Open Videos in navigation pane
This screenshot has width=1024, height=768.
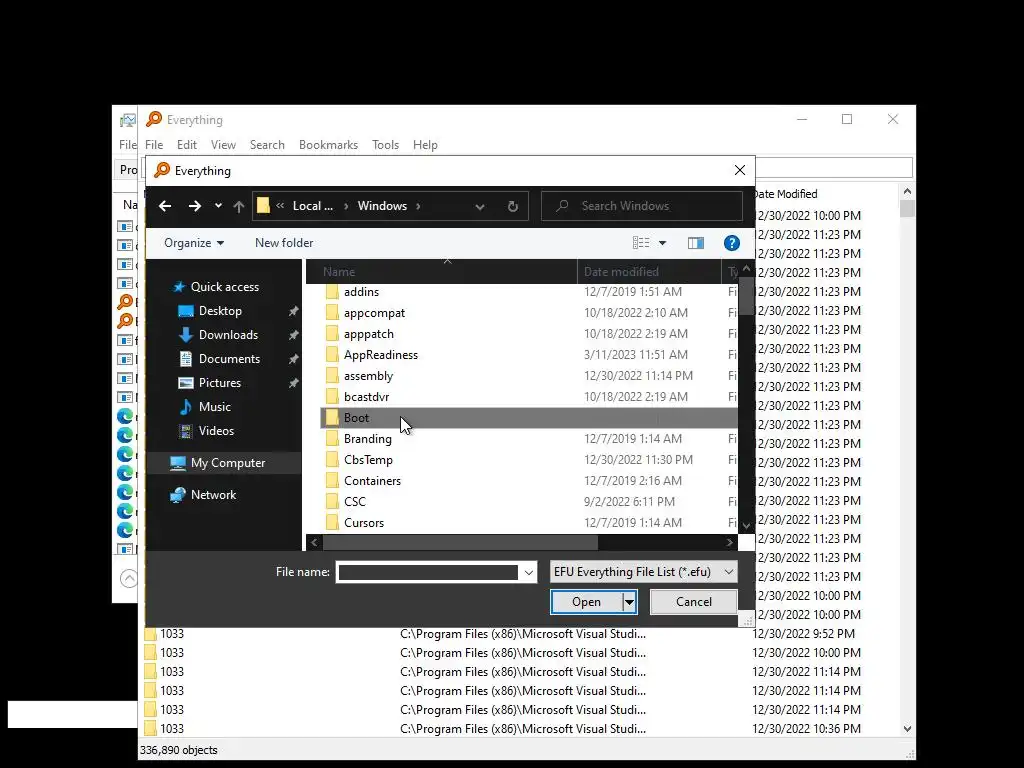216,431
